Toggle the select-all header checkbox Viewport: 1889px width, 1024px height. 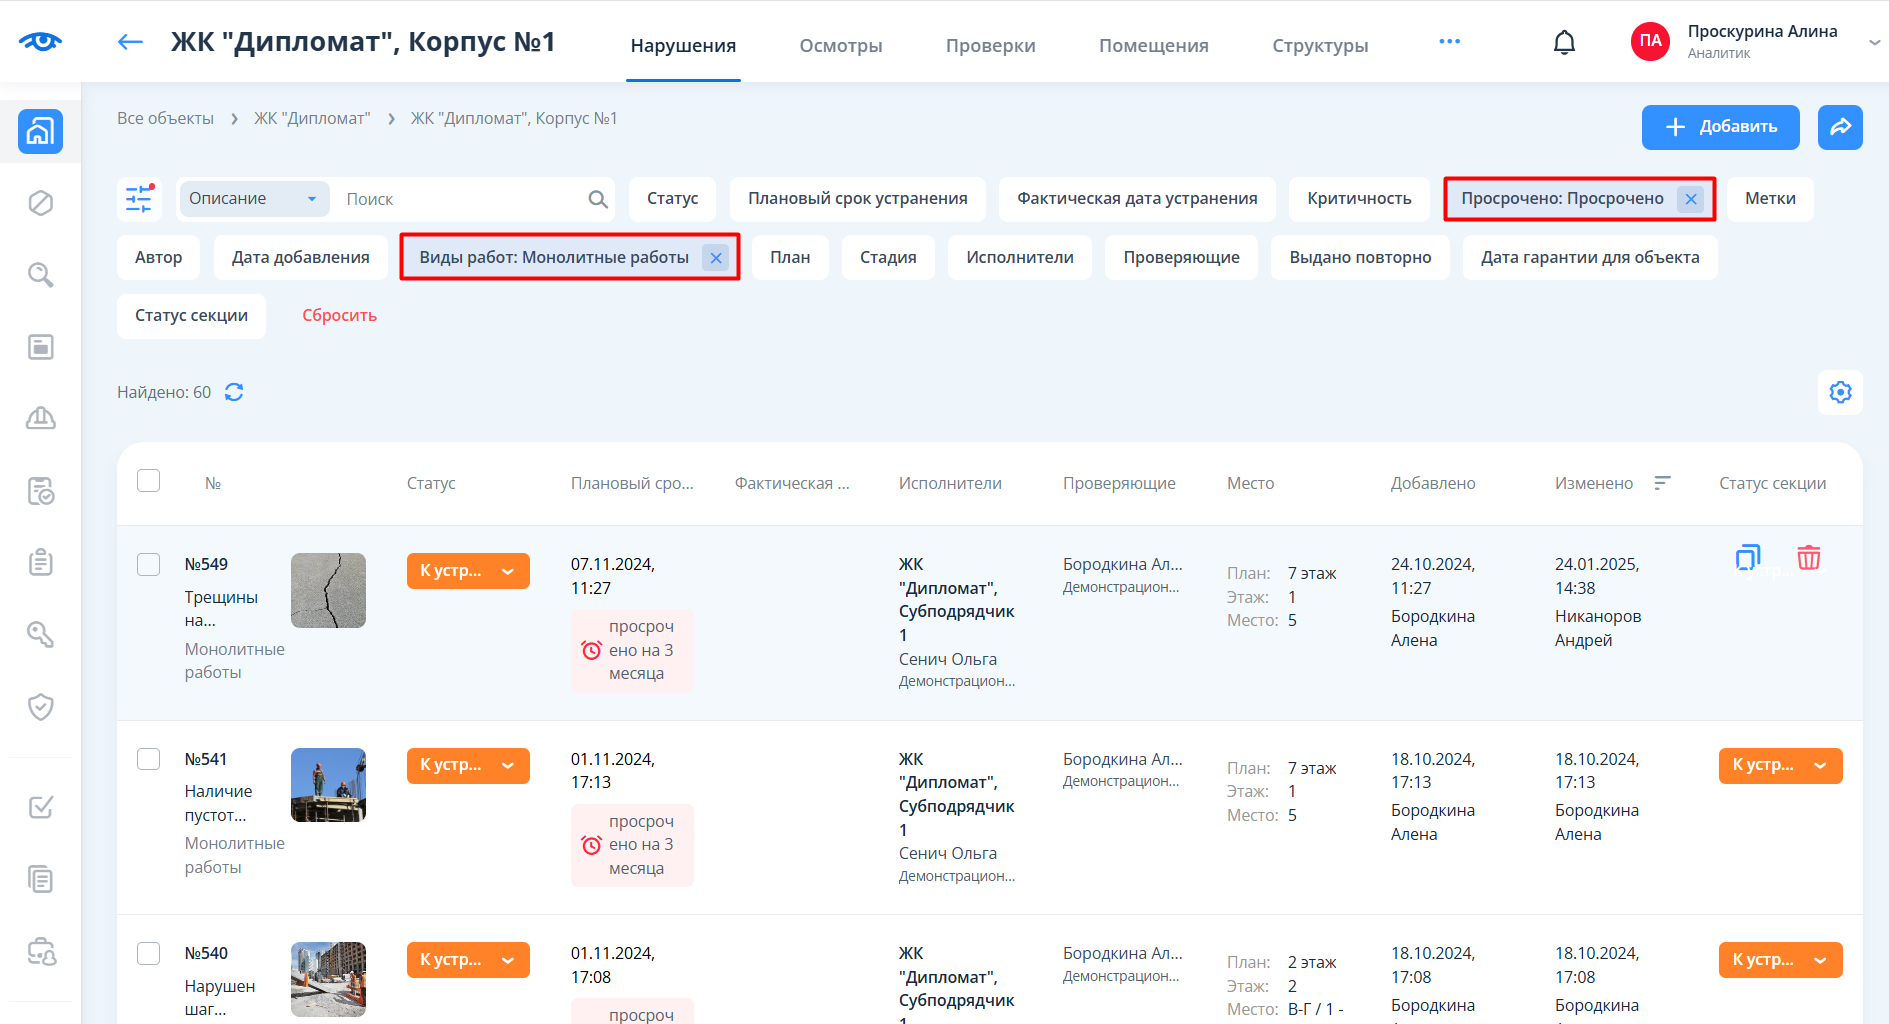click(x=149, y=481)
